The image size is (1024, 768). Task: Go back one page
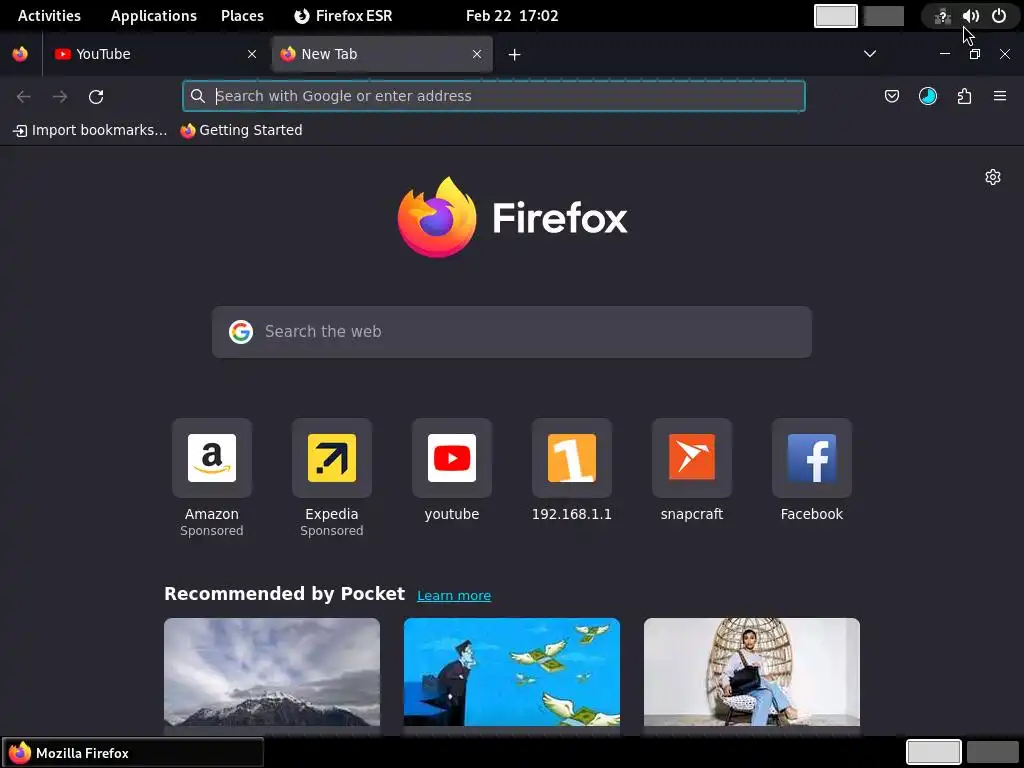pyautogui.click(x=24, y=97)
